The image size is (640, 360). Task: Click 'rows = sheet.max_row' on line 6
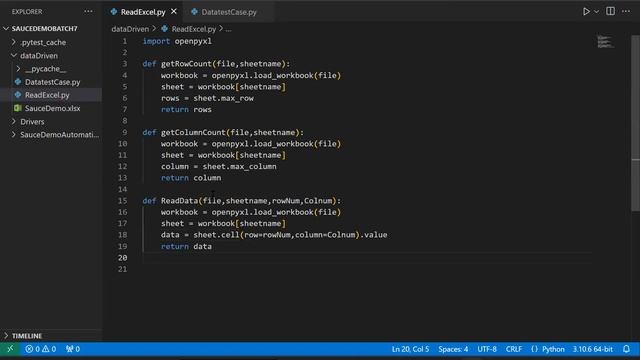point(207,98)
